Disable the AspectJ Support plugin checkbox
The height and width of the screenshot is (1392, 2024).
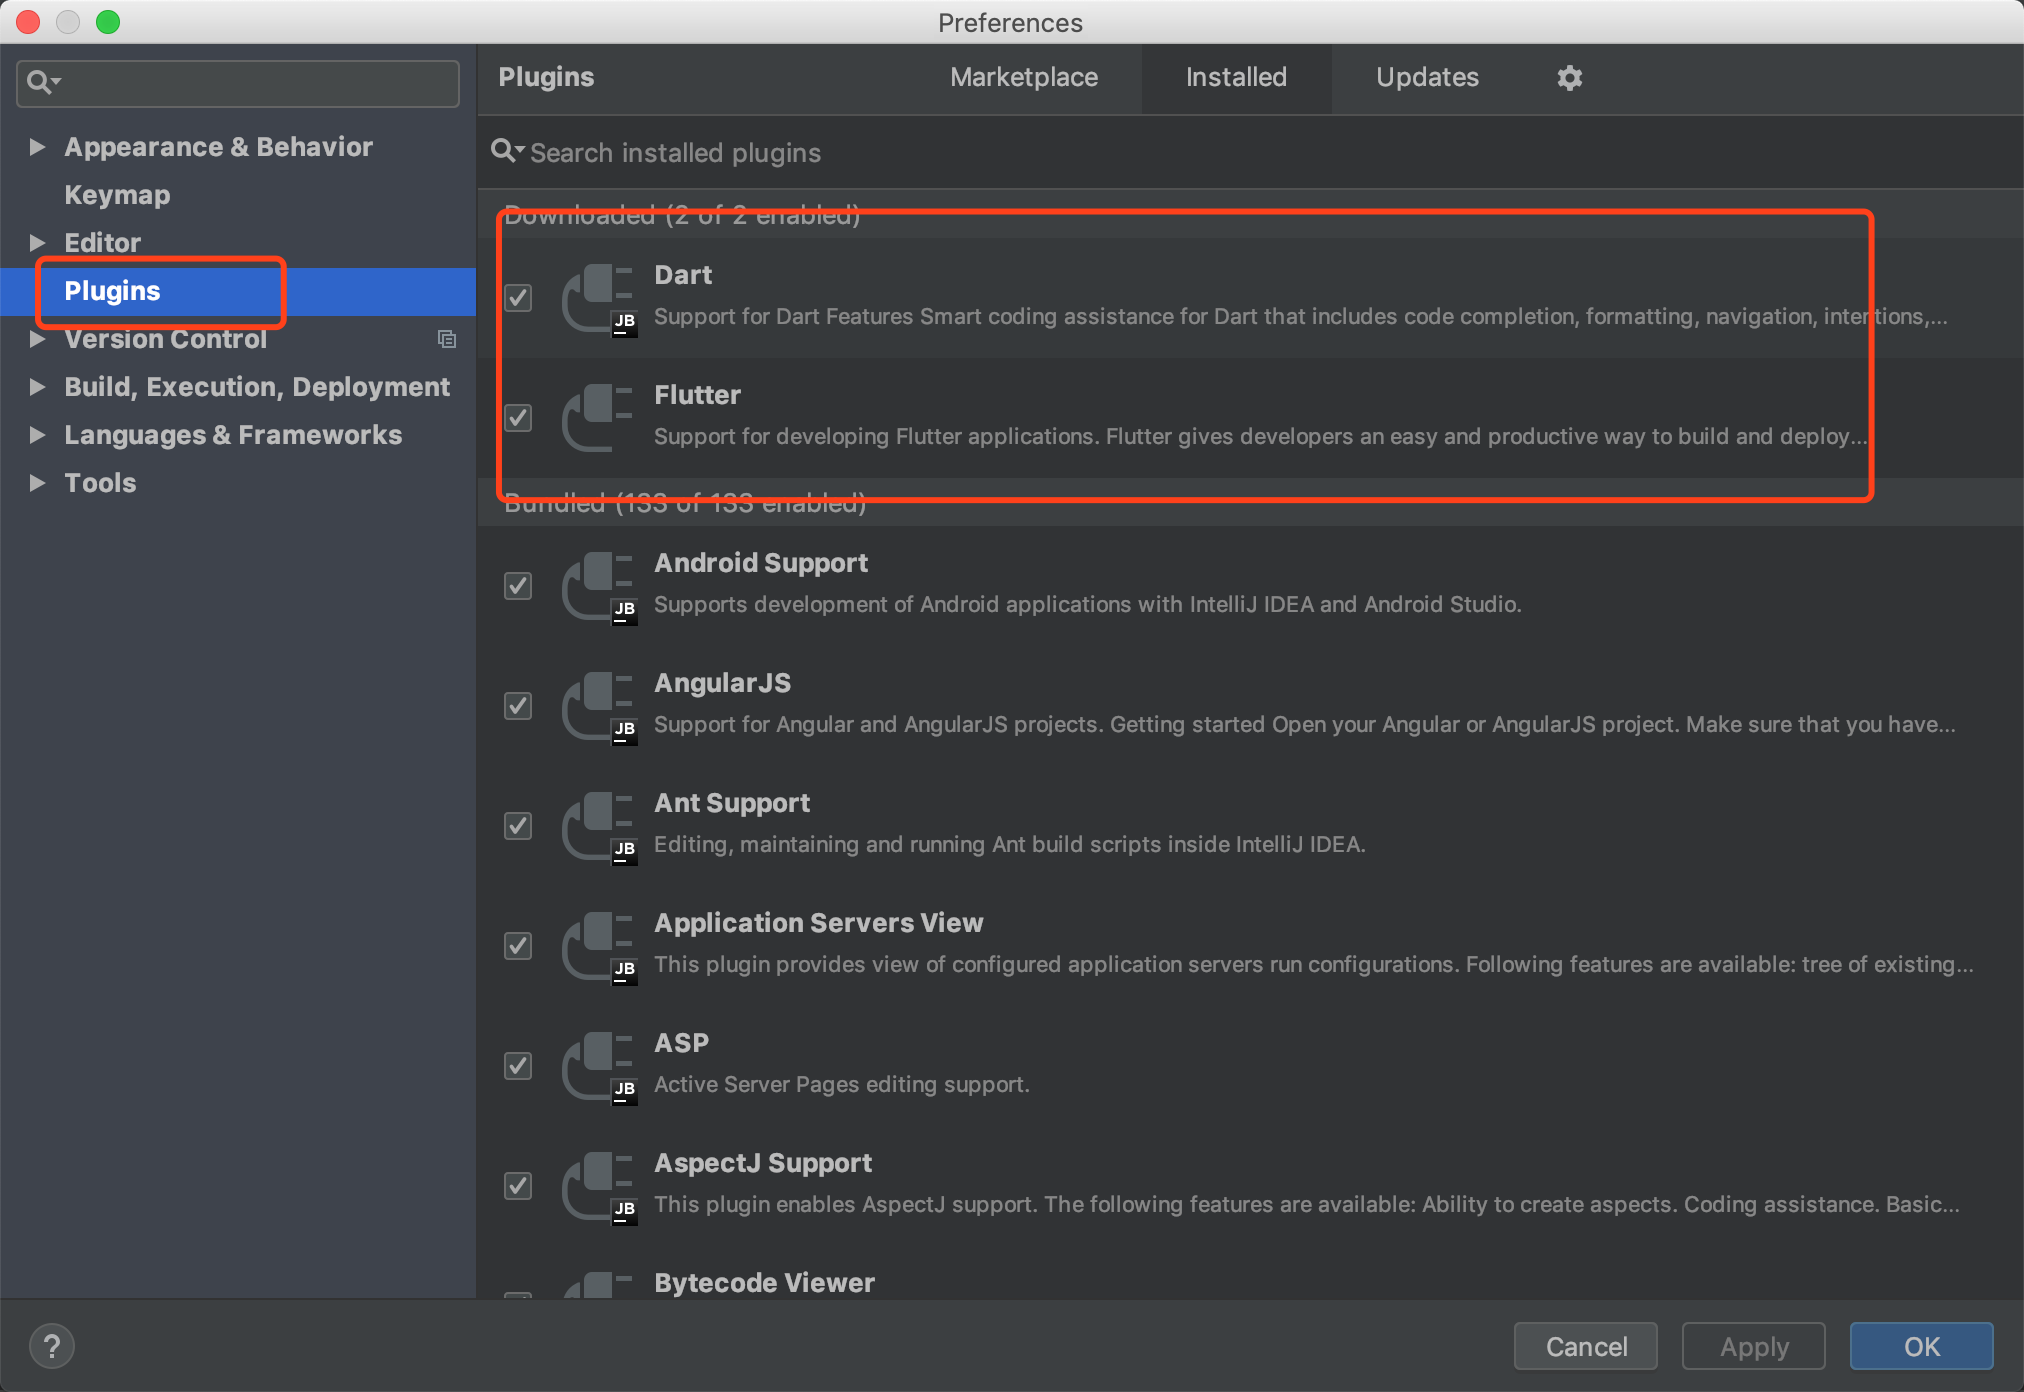click(x=518, y=1186)
